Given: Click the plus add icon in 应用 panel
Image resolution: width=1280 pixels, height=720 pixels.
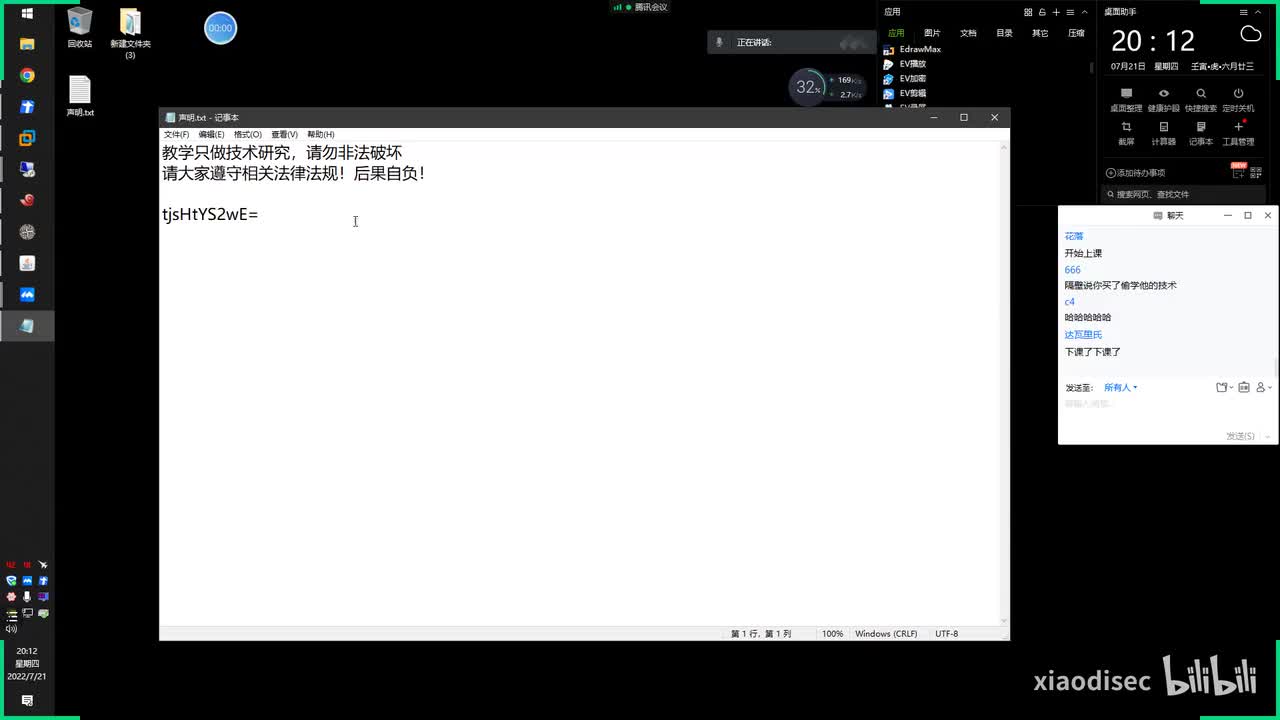Looking at the screenshot, I should [x=1056, y=12].
